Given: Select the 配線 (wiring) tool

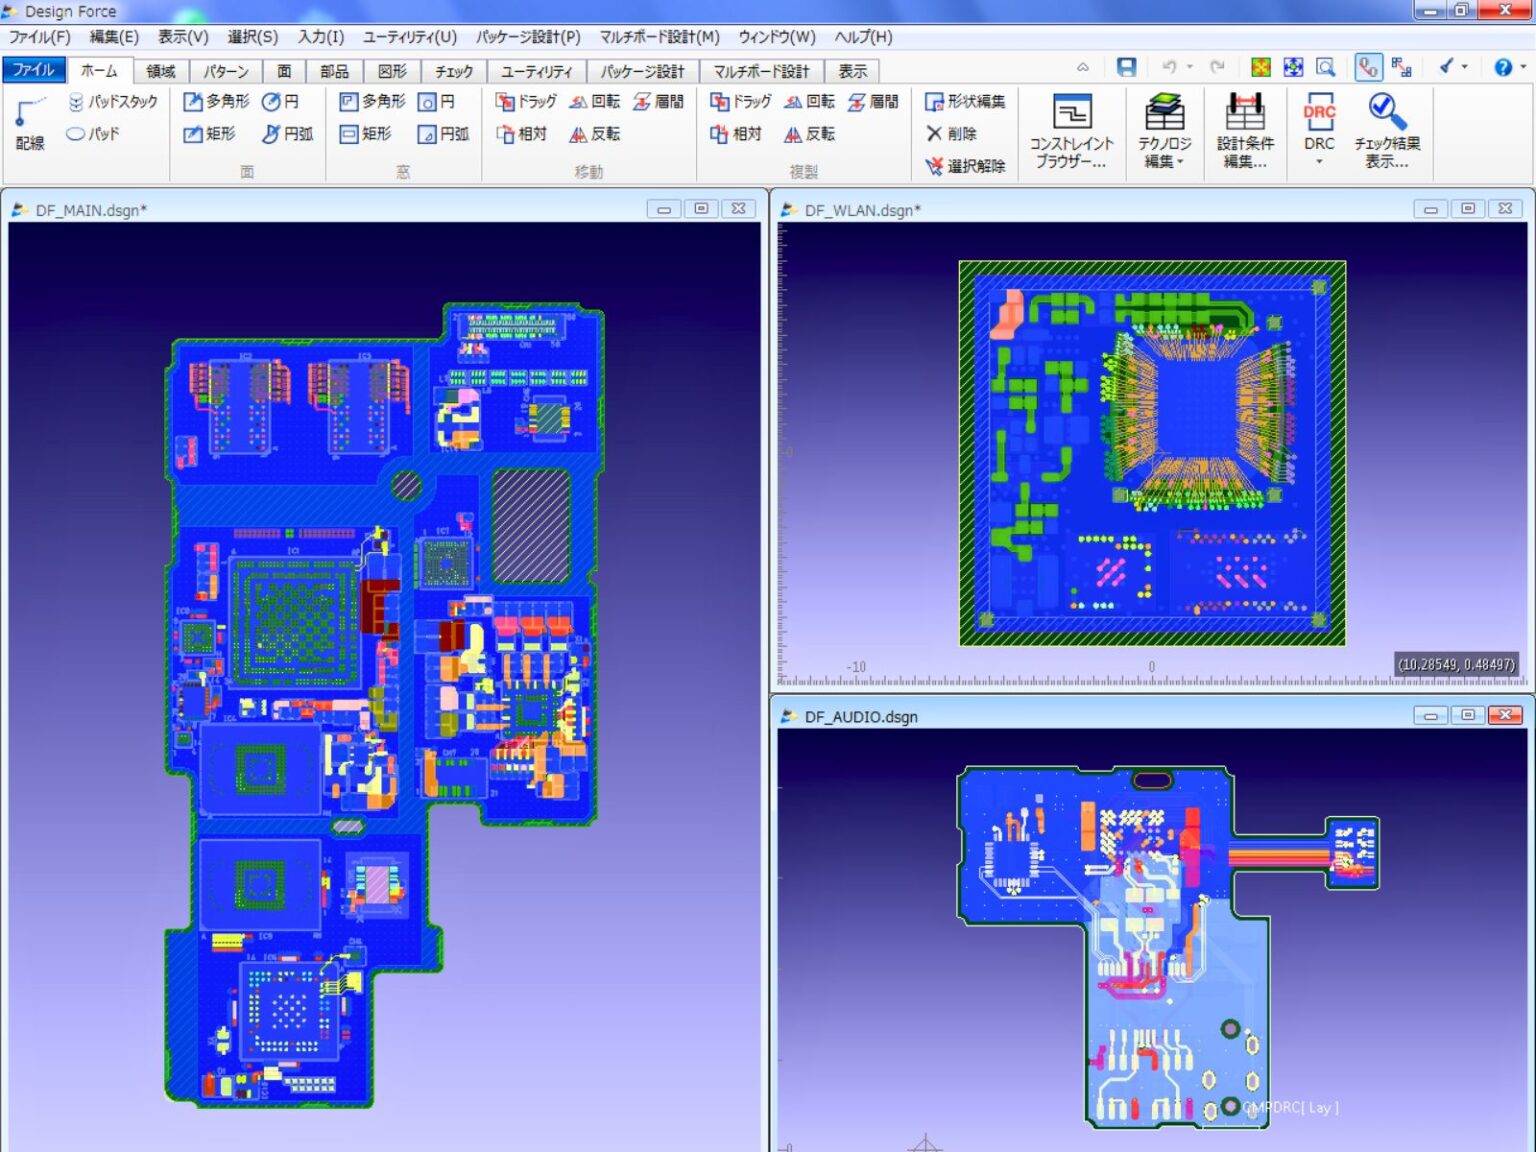Looking at the screenshot, I should 30,123.
